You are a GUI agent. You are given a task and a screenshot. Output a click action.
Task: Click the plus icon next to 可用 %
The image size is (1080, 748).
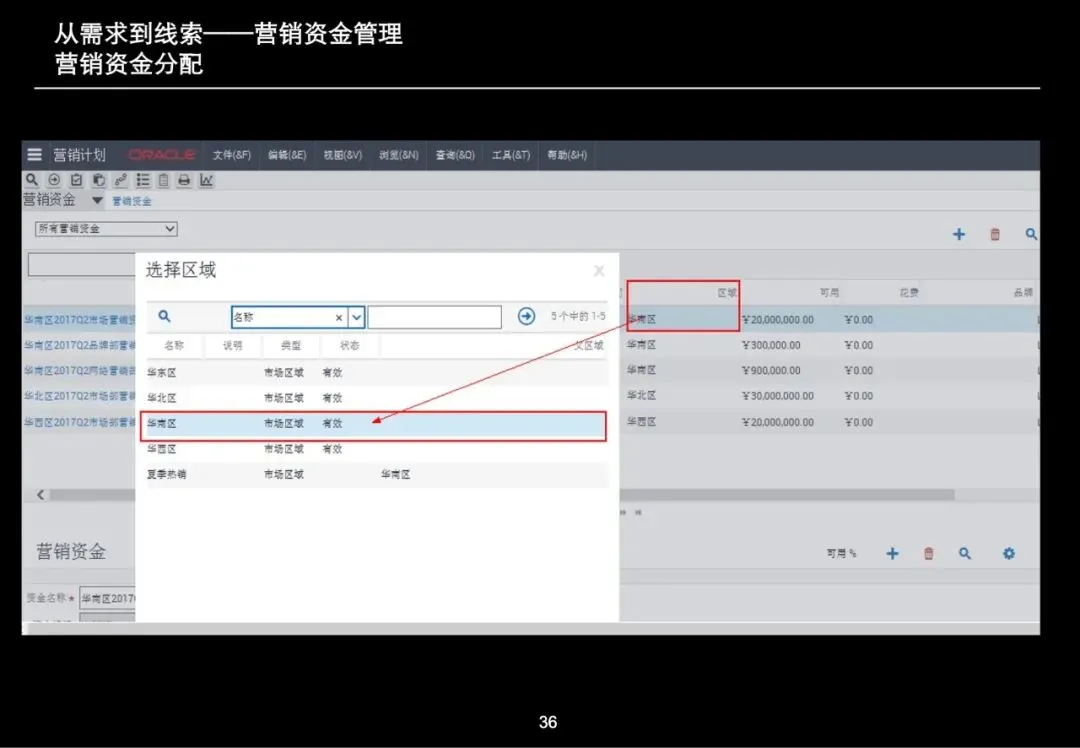[x=892, y=553]
